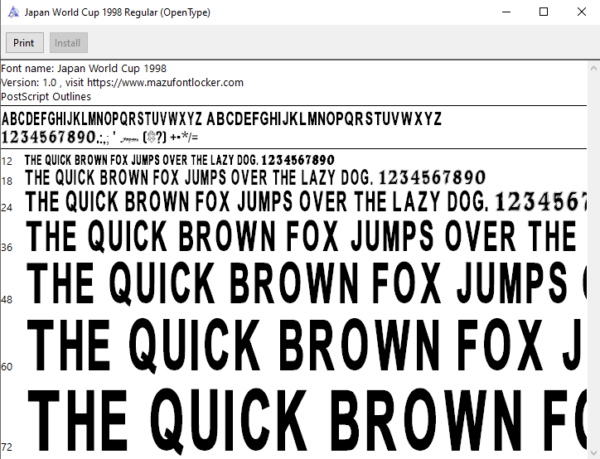Click the PostScript Outlines text
The width and height of the screenshot is (600, 459).
(46, 96)
